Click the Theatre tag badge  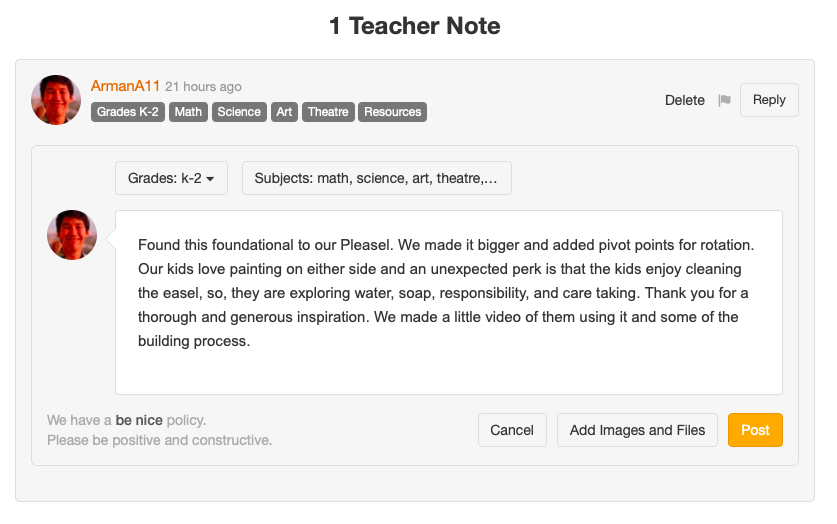328,112
